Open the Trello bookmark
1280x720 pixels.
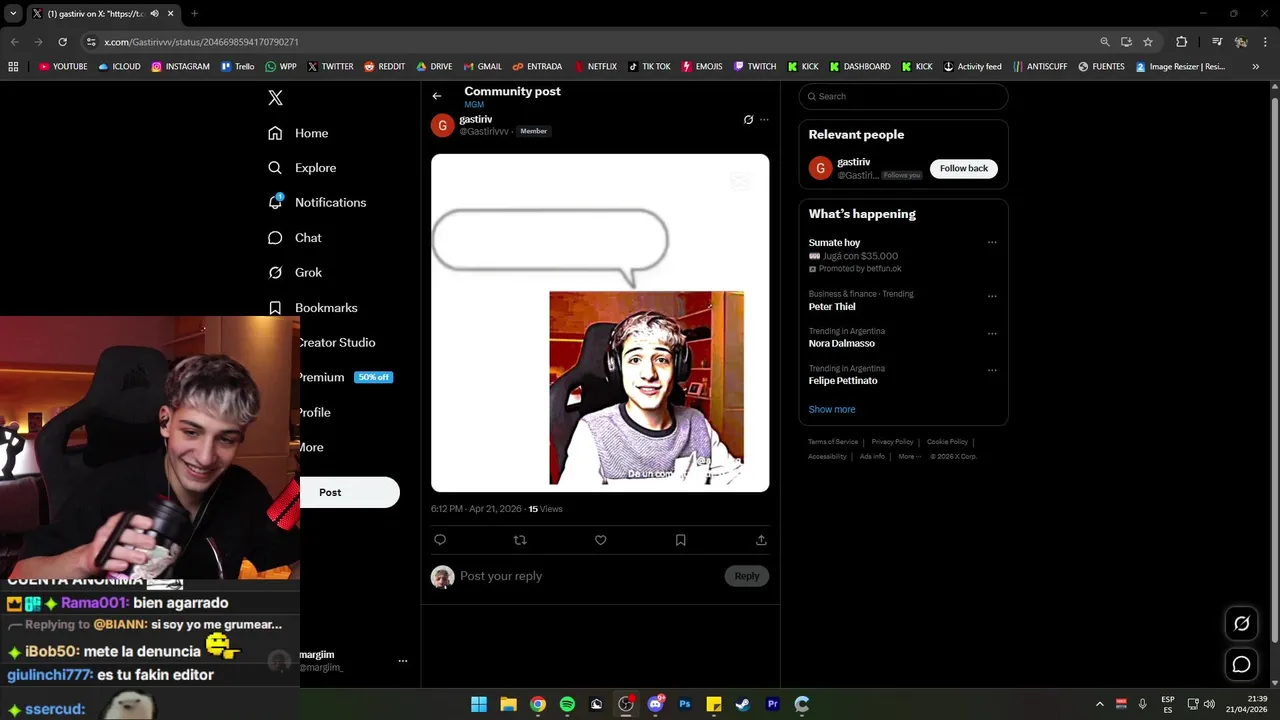237,67
